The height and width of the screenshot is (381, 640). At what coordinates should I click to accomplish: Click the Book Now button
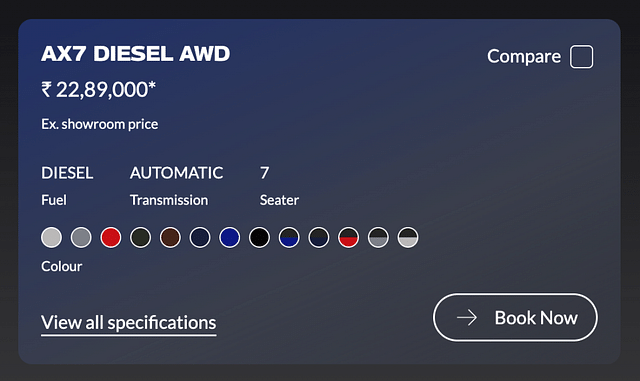pyautogui.click(x=515, y=317)
